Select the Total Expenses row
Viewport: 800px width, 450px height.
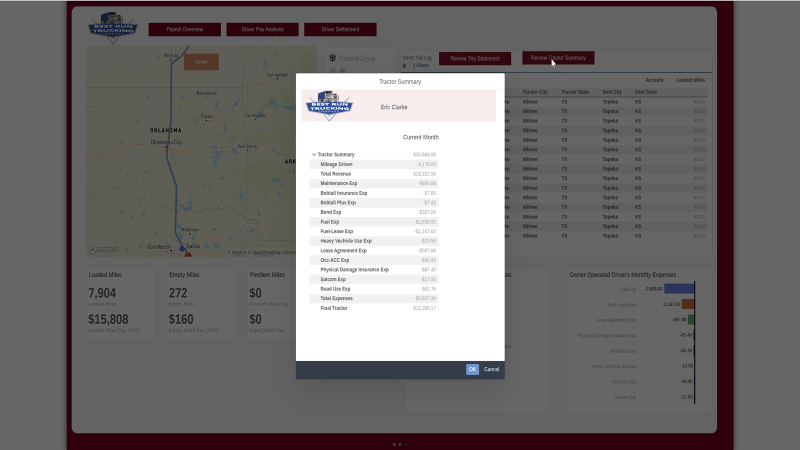[x=373, y=298]
